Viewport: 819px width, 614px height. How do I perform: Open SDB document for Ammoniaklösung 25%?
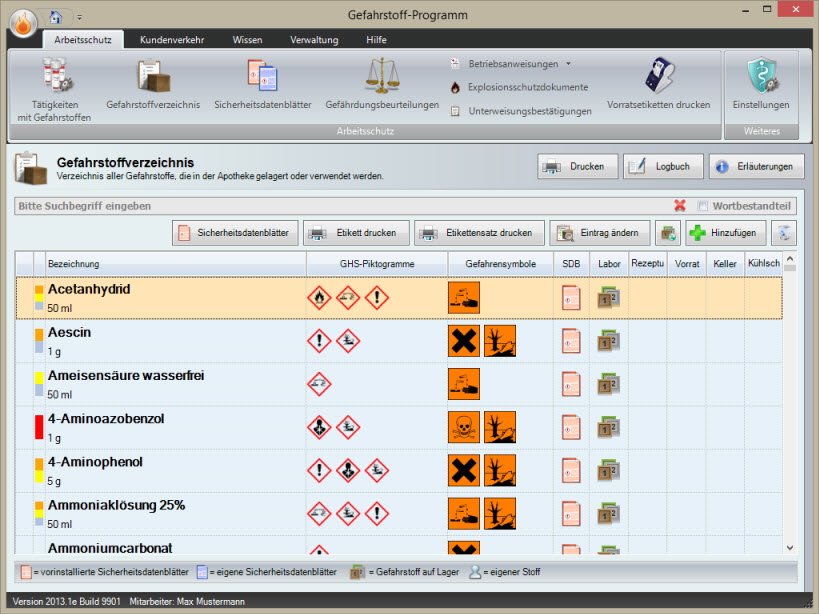pos(571,514)
